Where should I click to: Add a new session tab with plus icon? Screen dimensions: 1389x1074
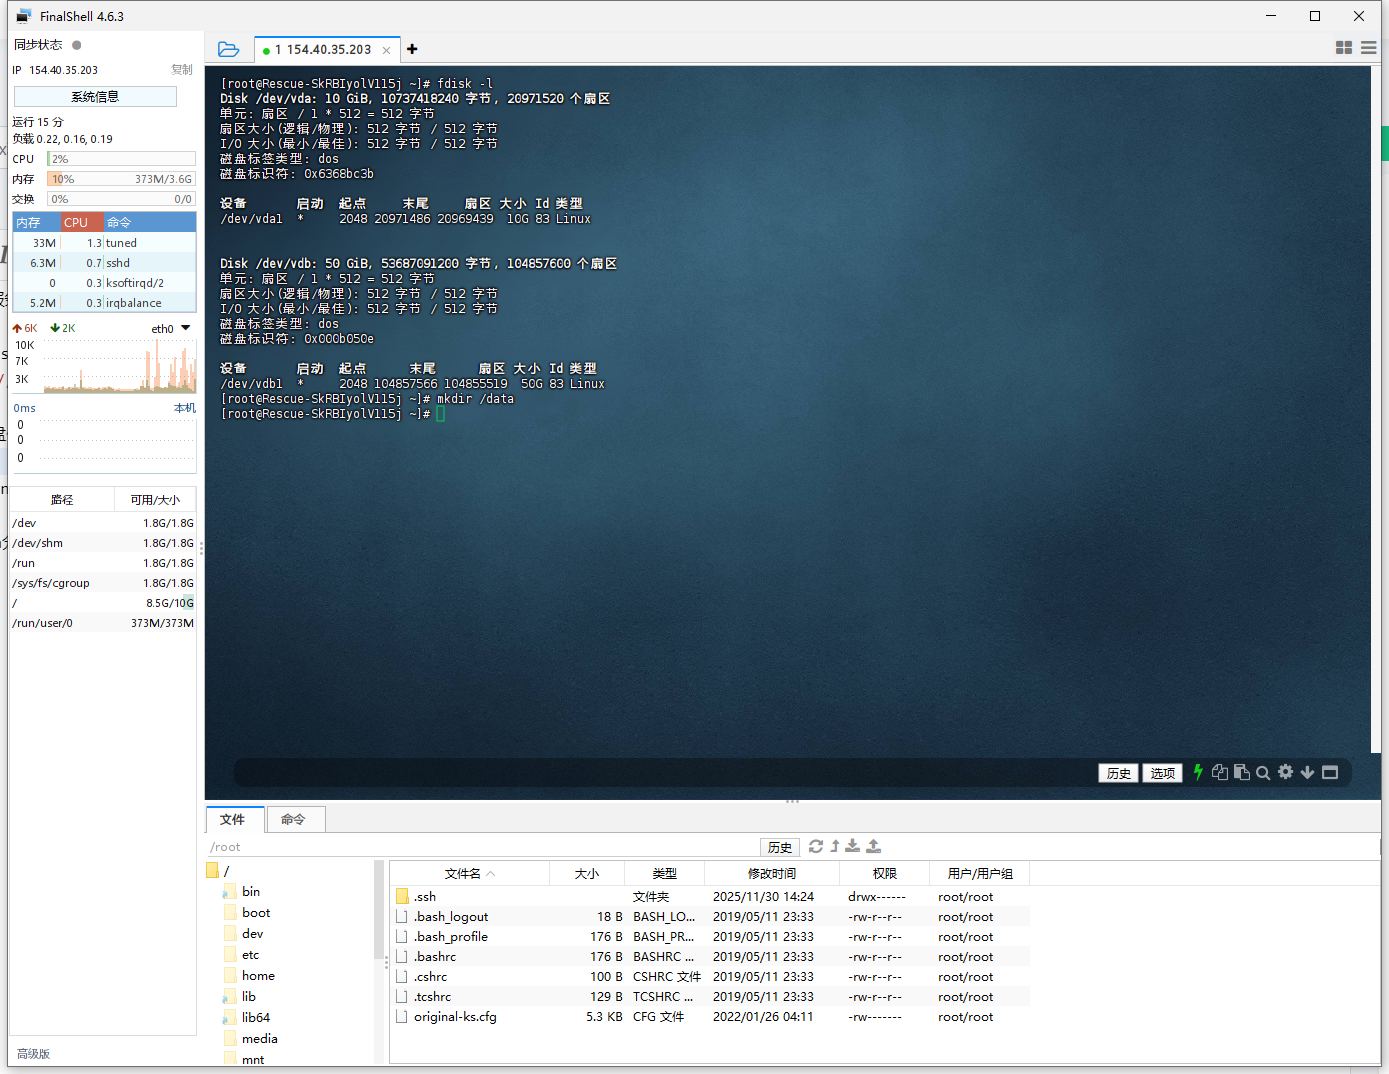point(412,49)
